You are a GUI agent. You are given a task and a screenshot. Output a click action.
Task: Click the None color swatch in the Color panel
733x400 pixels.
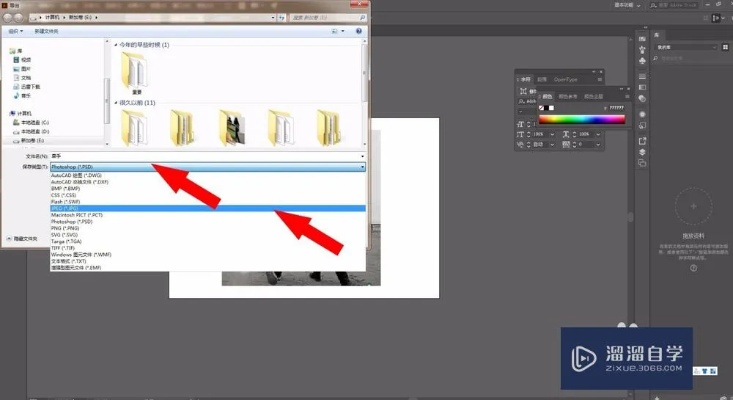pyautogui.click(x=541, y=108)
